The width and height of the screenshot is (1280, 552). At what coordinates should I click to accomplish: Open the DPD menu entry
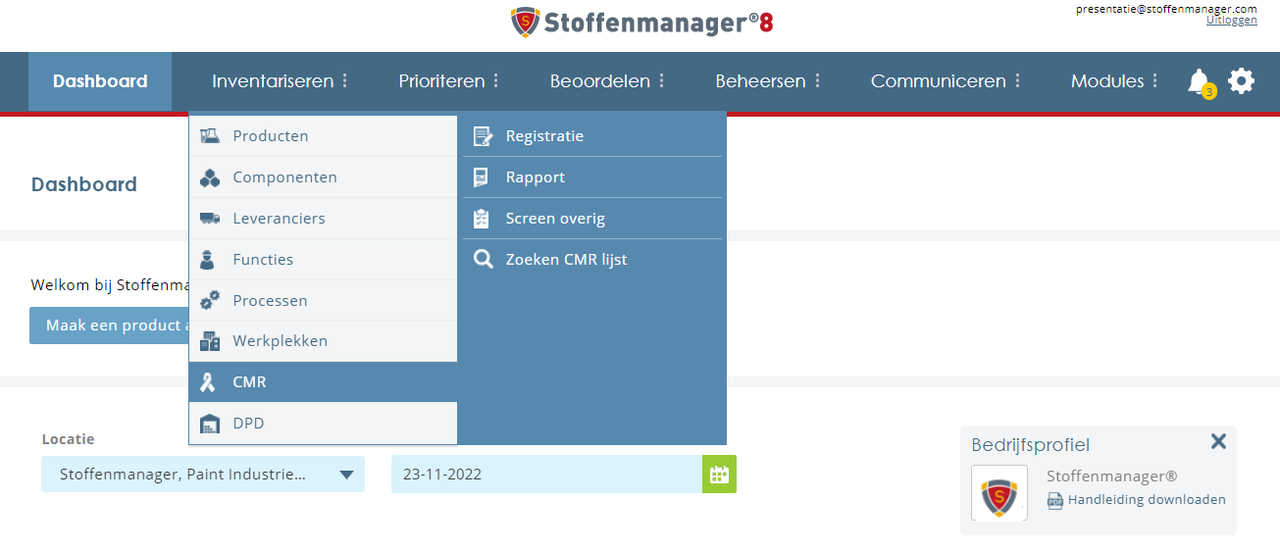click(x=249, y=423)
